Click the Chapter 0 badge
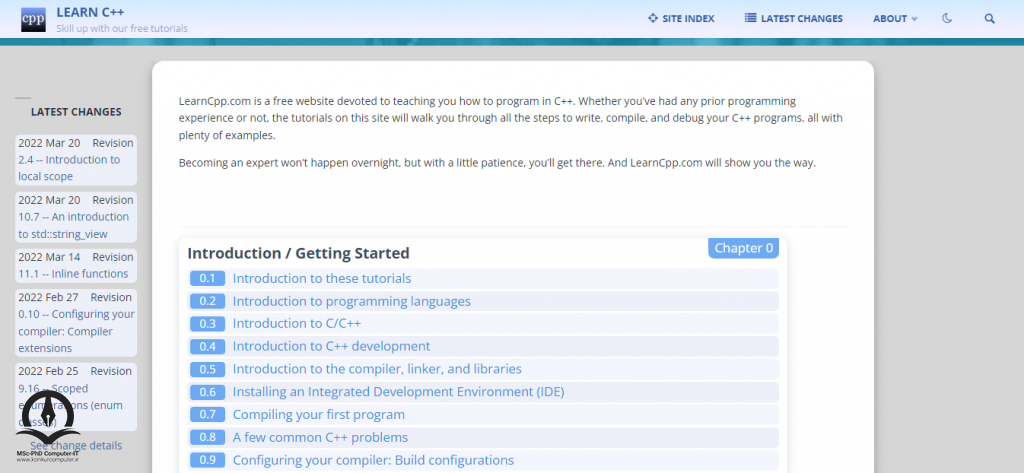1024x473 pixels. pos(743,248)
